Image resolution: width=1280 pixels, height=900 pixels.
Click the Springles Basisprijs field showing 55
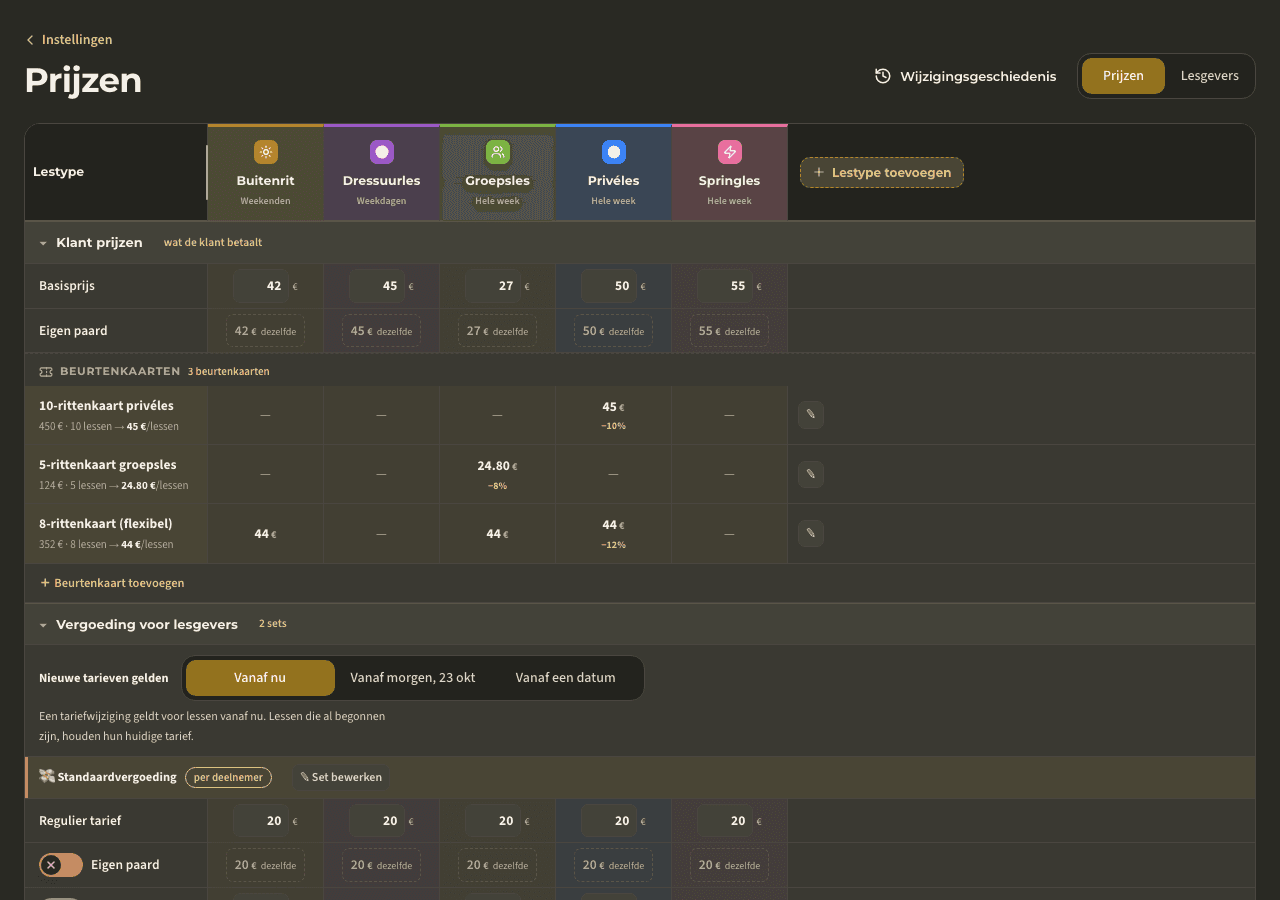[x=725, y=286]
